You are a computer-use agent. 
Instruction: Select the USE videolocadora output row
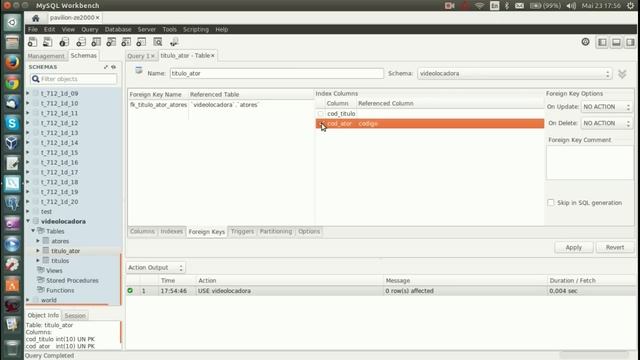tap(380, 291)
